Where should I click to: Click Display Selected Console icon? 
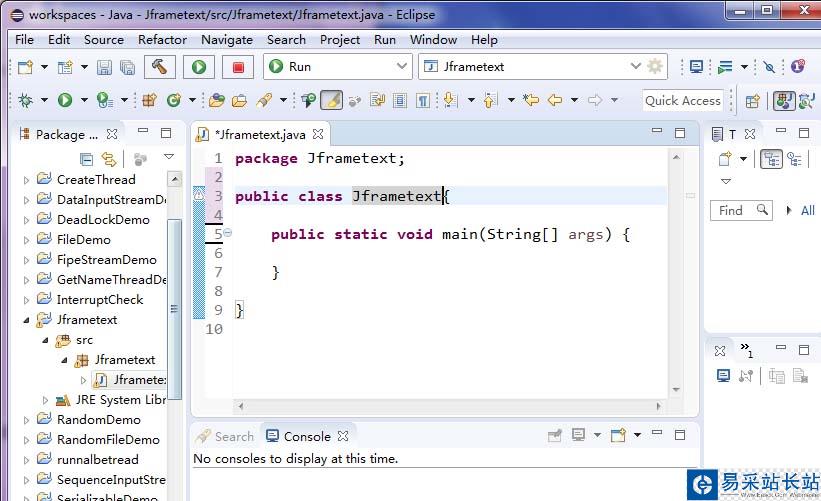tap(578, 435)
